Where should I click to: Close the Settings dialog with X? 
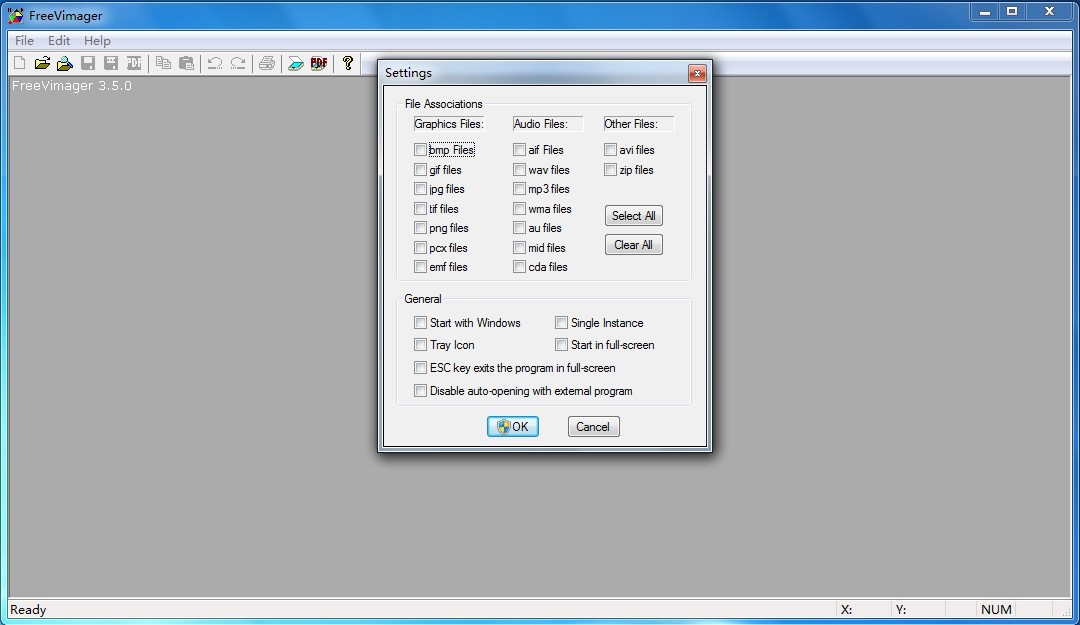point(697,73)
